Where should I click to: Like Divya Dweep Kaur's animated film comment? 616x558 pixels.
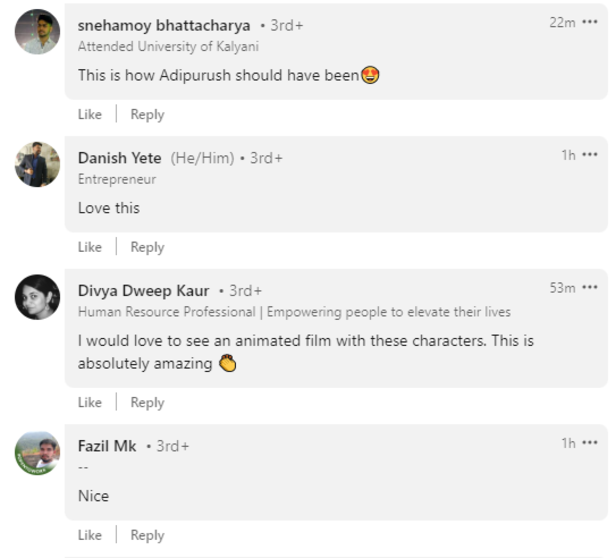click(x=90, y=402)
